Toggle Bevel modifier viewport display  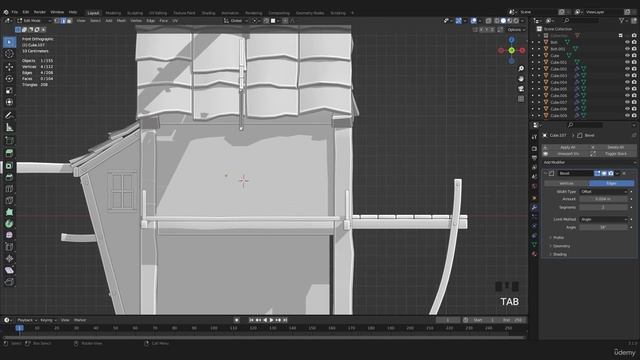tap(604, 173)
